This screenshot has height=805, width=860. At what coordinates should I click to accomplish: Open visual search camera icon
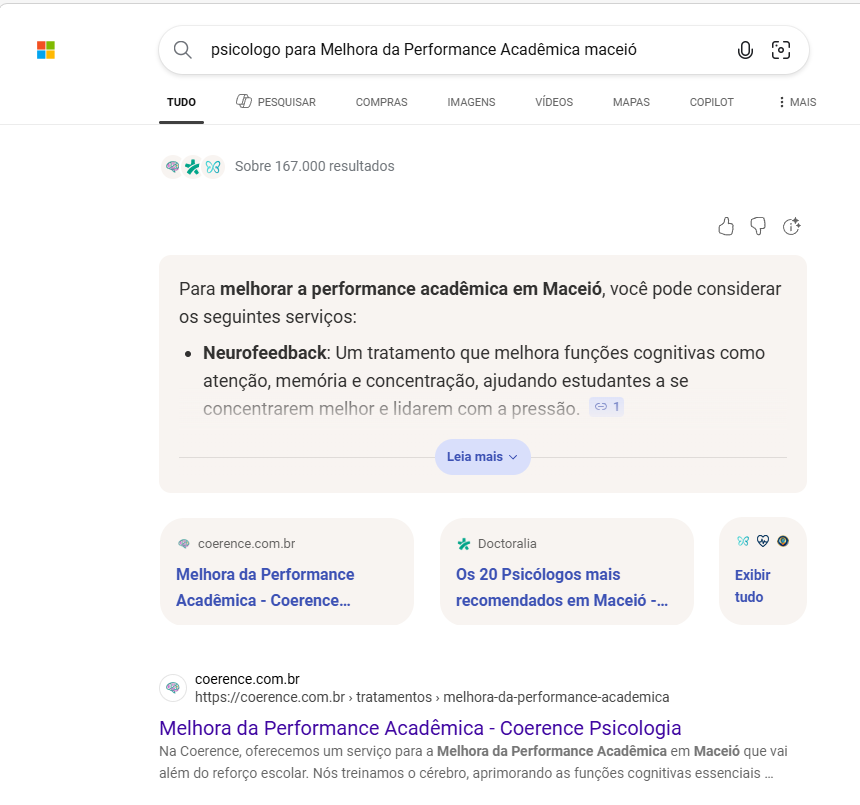point(780,50)
